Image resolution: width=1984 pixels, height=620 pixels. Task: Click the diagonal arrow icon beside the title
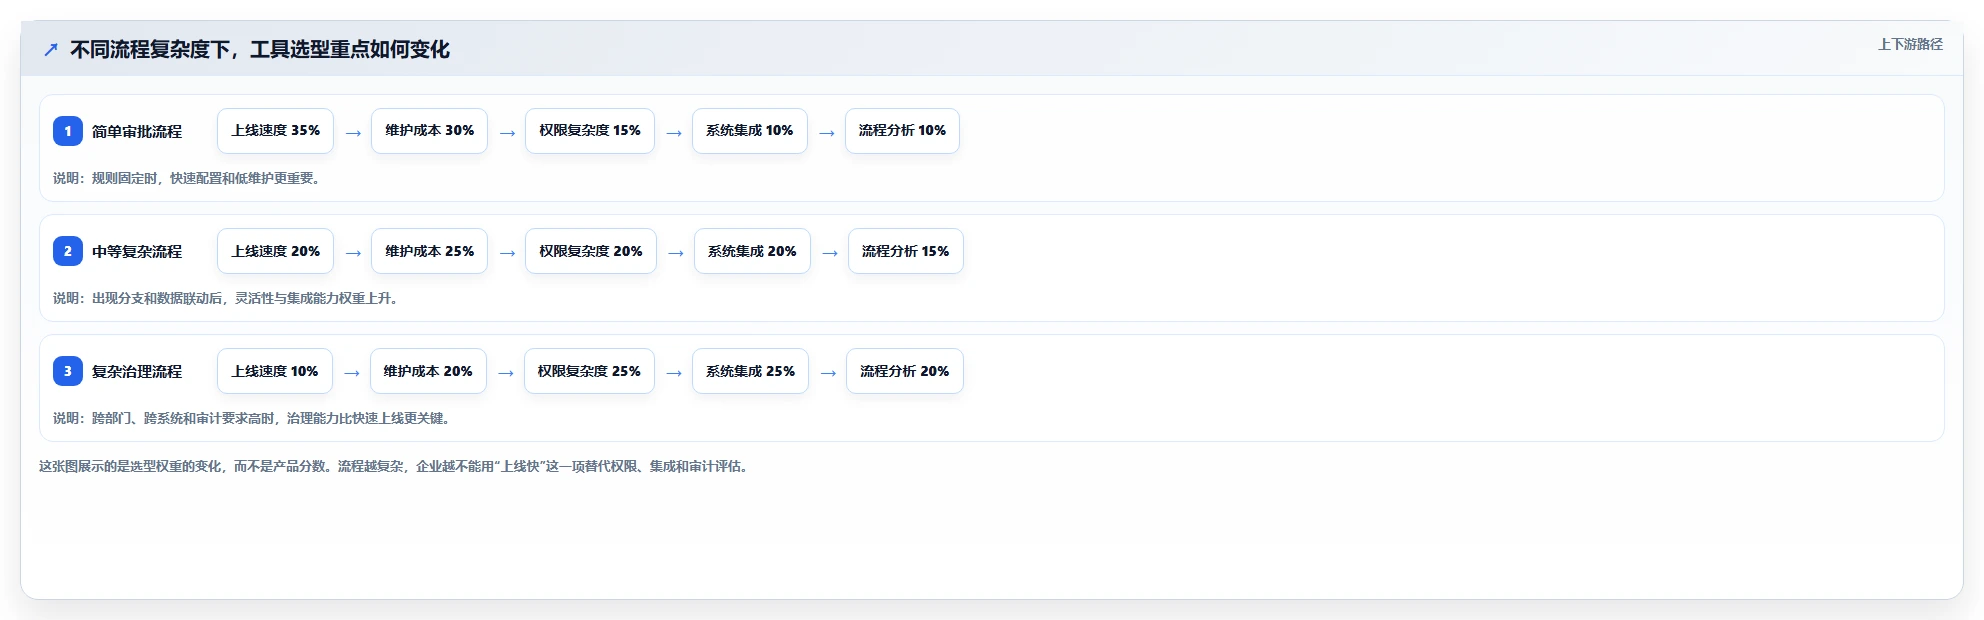click(51, 49)
